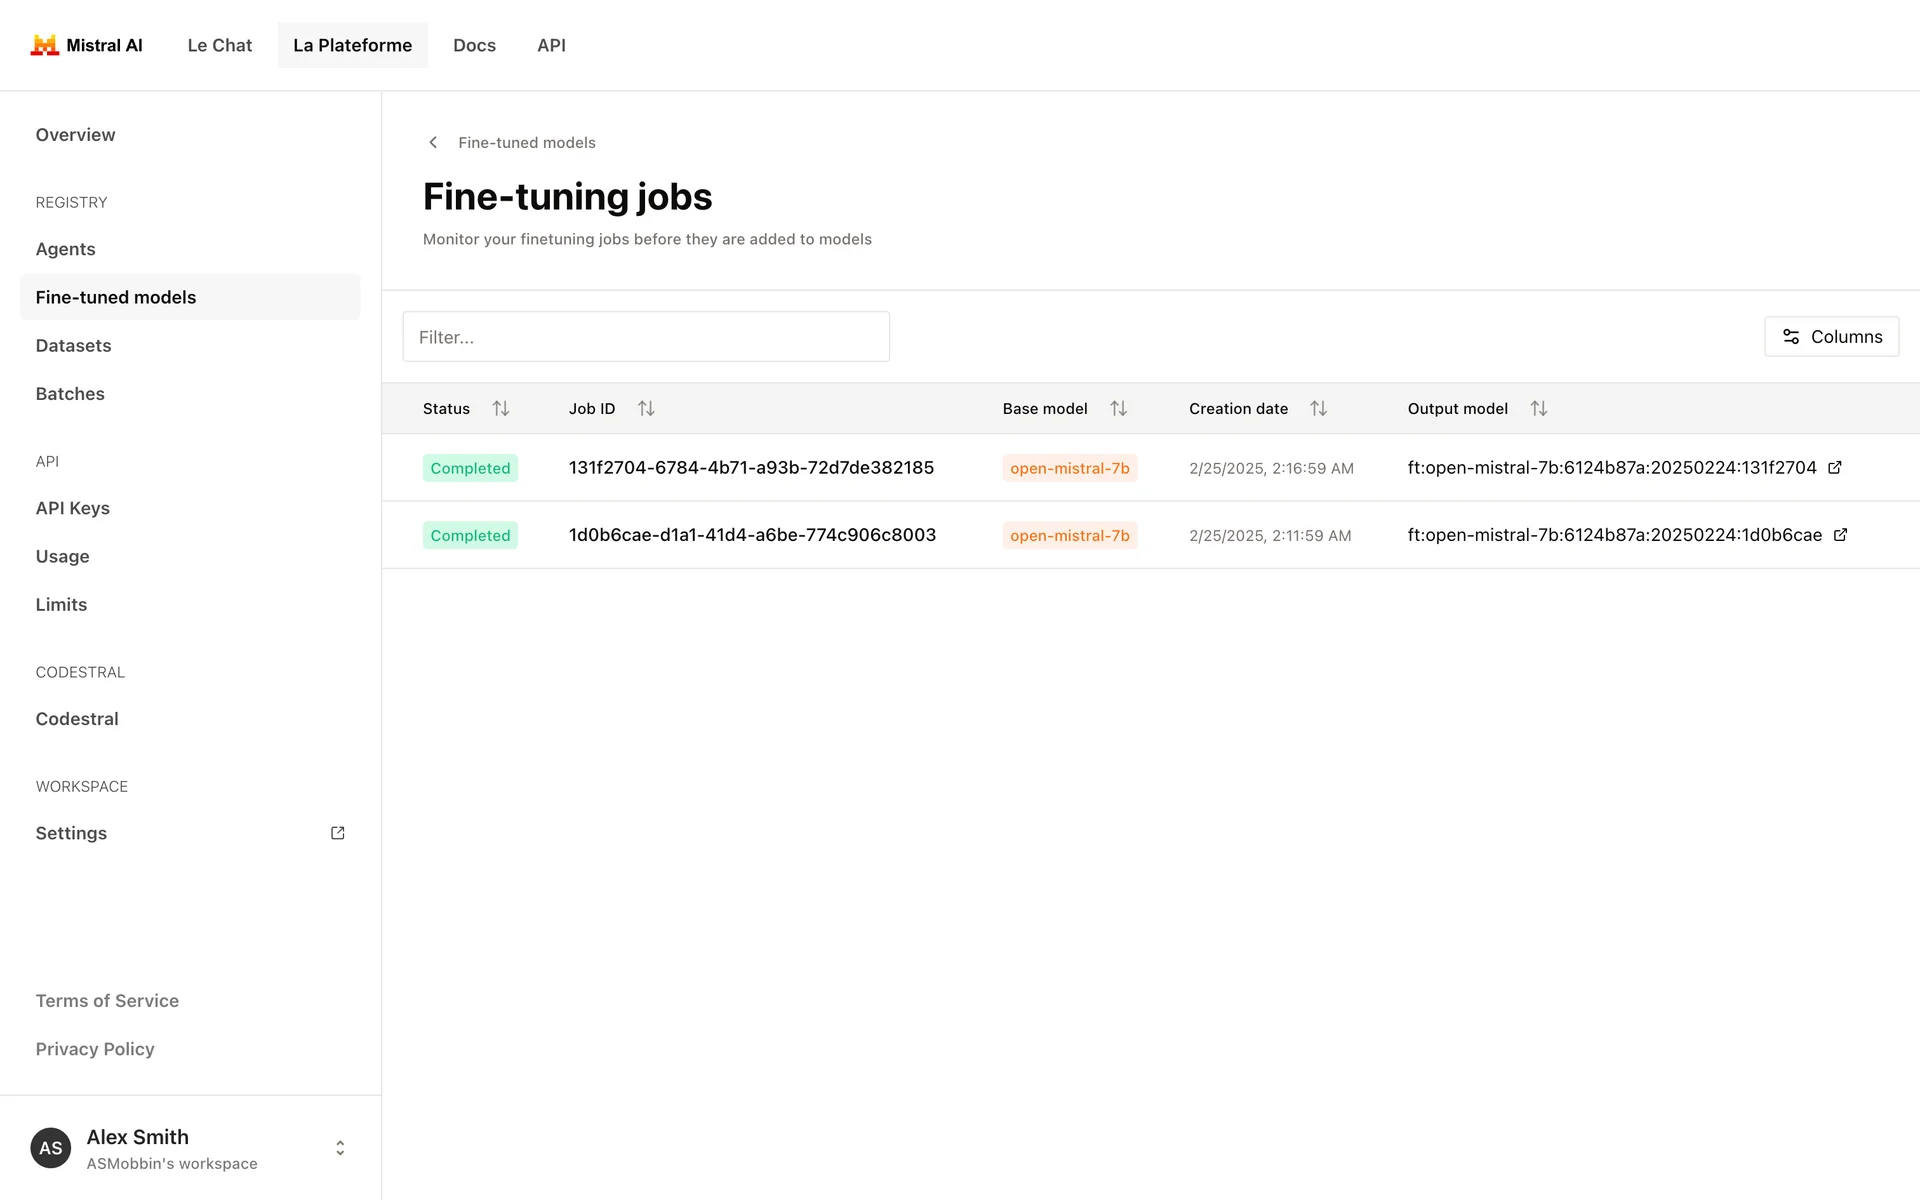
Task: Click the Settings external link icon
Action: (338, 833)
